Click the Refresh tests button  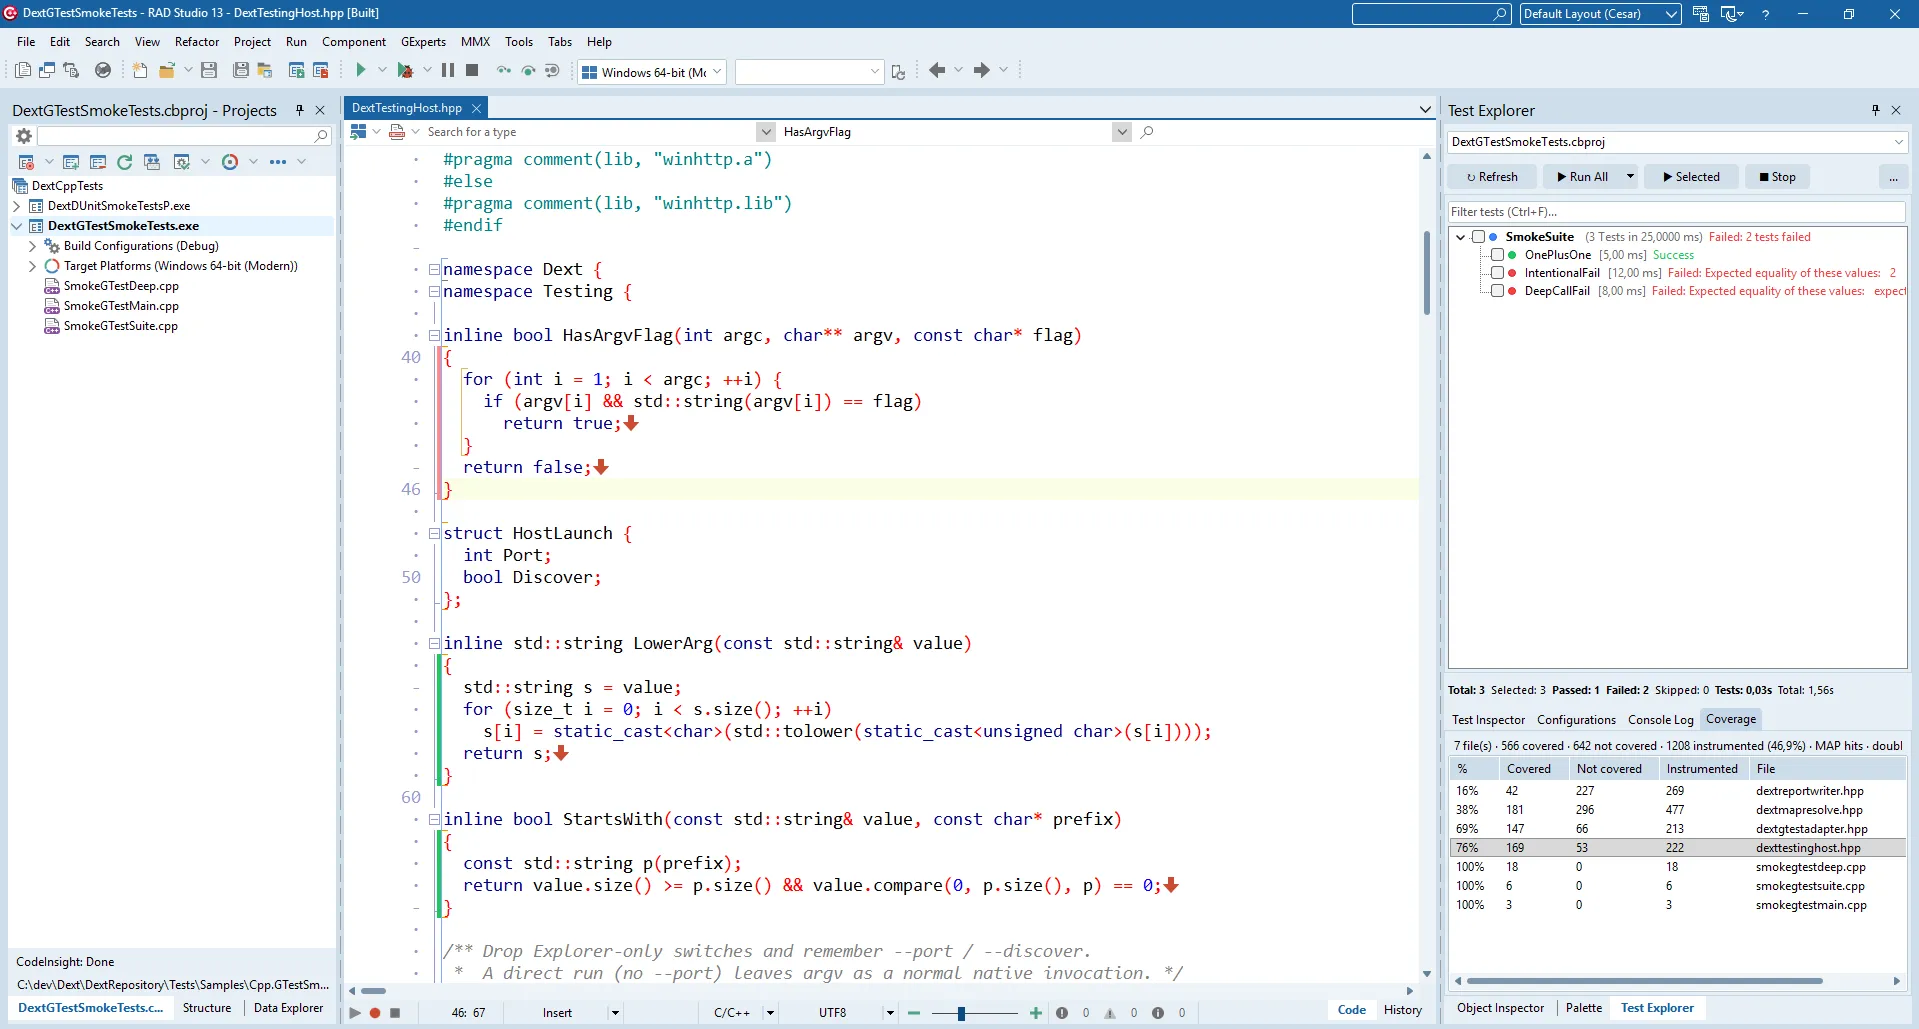1492,177
